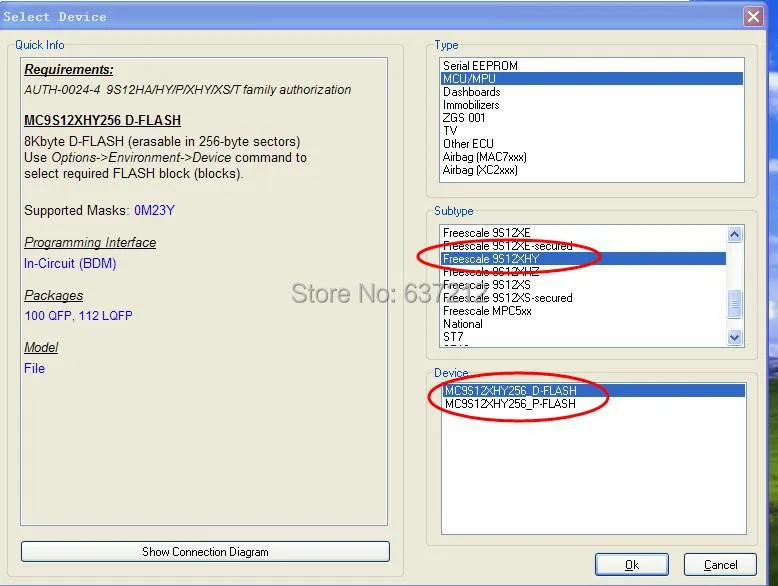Choose Freescale 9S12XS-secured subtype
The width and height of the screenshot is (778, 586).
point(584,298)
